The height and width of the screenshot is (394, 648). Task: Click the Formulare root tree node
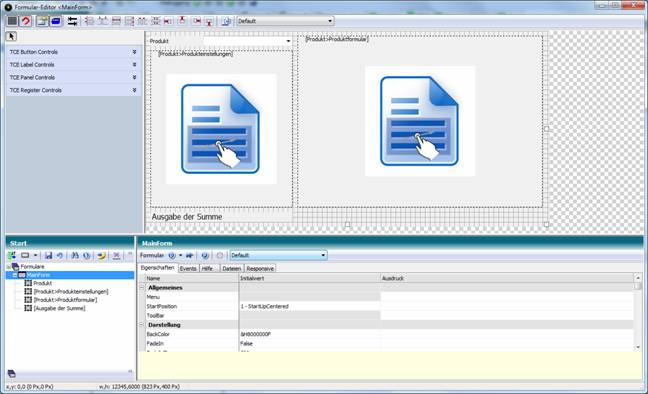pyautogui.click(x=32, y=267)
